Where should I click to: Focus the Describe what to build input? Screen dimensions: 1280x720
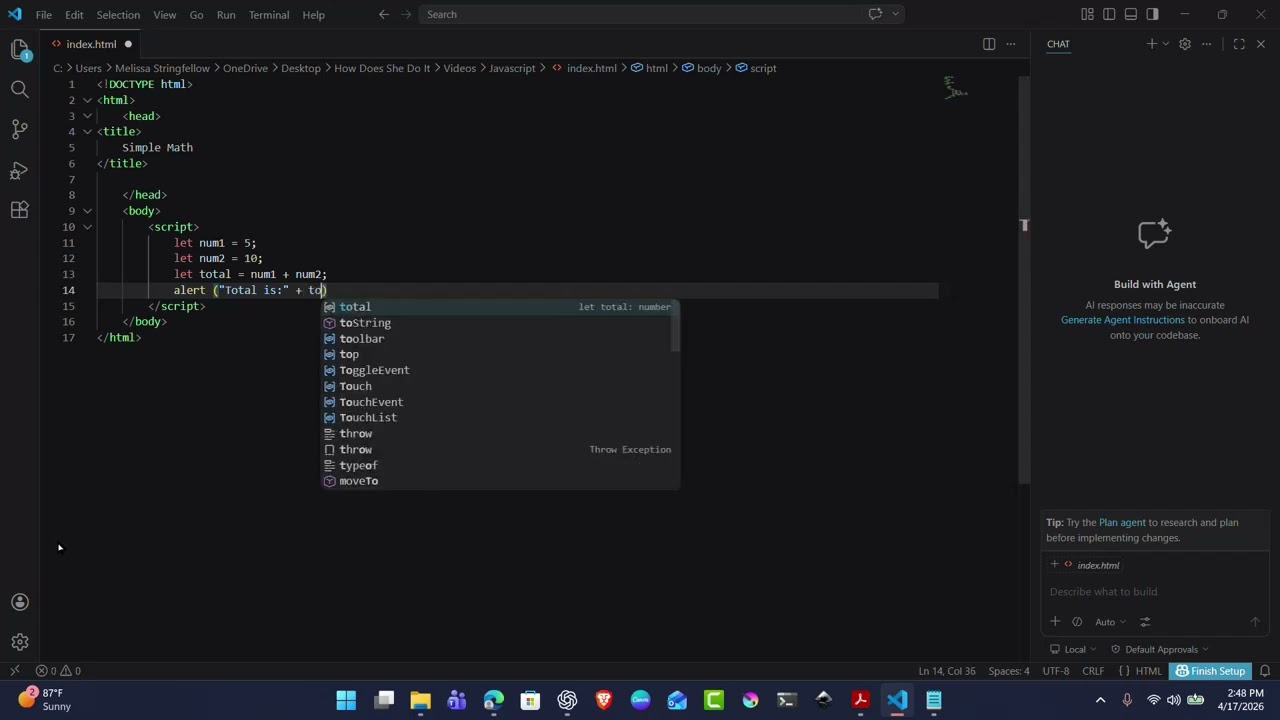pos(1154,592)
